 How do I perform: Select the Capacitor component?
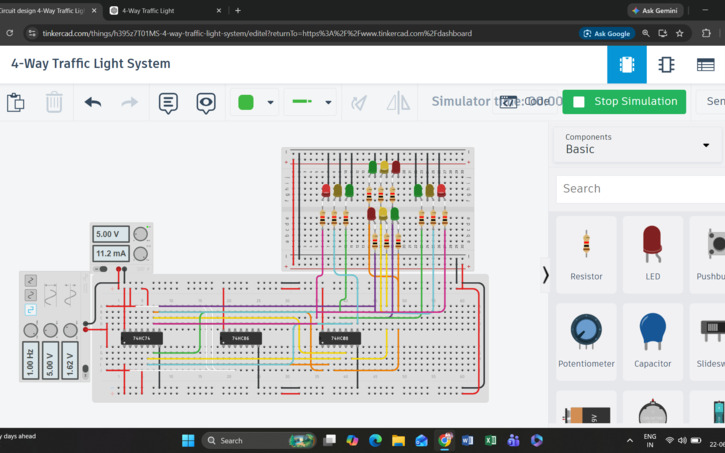click(652, 342)
